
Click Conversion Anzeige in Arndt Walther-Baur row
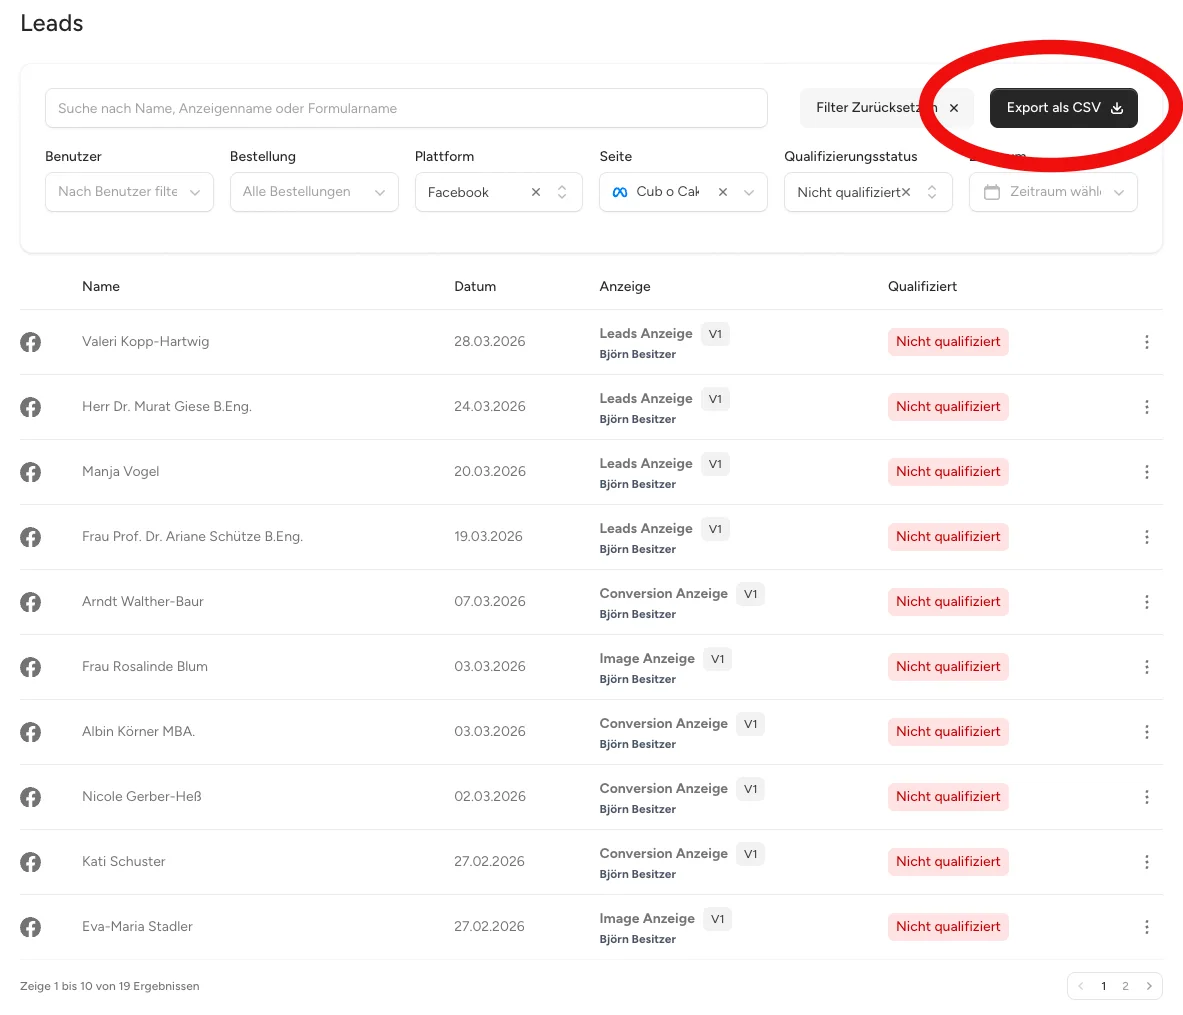pos(663,594)
